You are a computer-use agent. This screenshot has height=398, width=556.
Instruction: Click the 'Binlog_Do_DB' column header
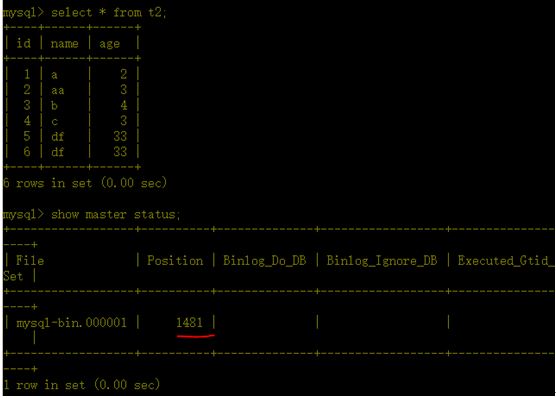tap(265, 261)
